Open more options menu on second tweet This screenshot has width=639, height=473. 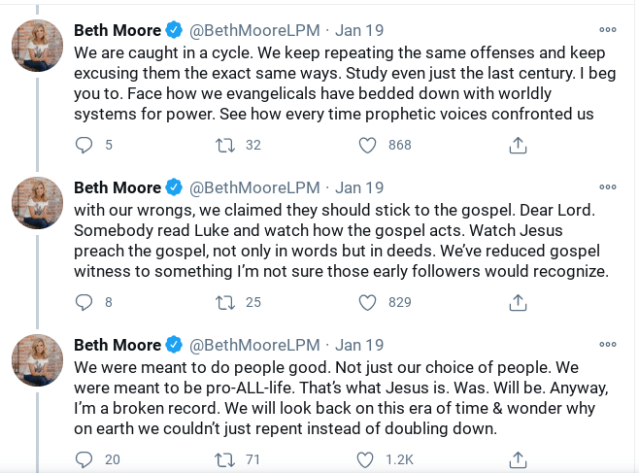click(x=607, y=187)
